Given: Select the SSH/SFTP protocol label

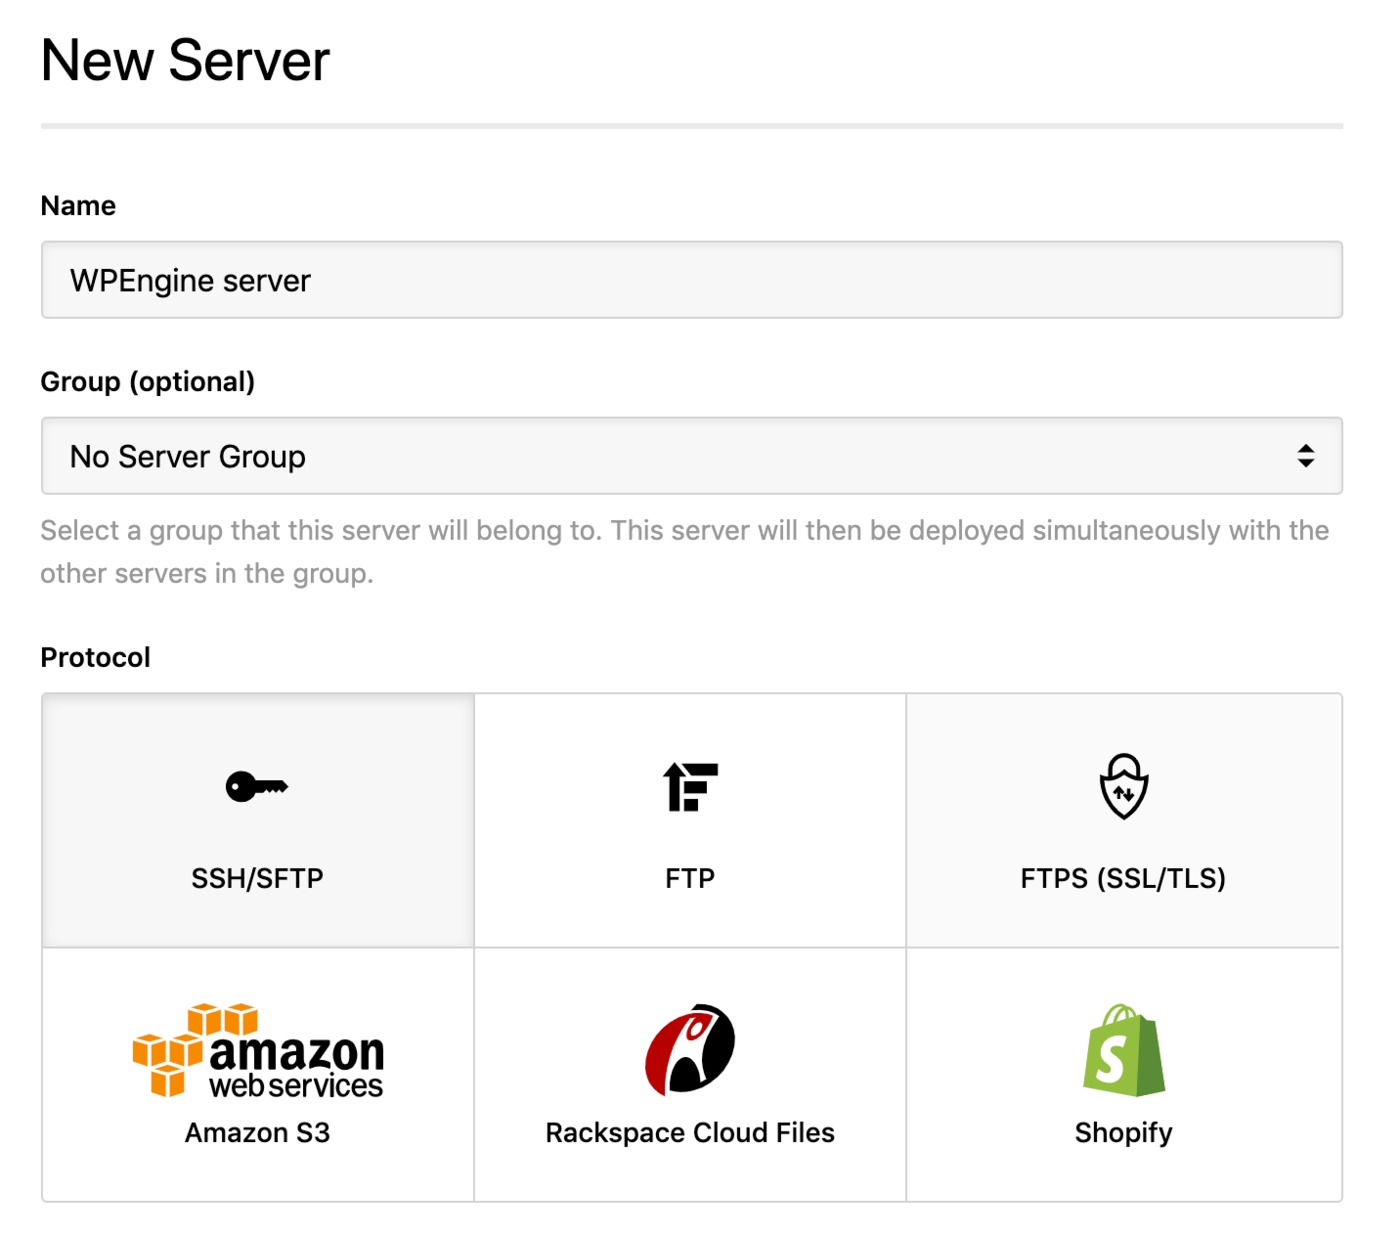Looking at the screenshot, I should coord(257,878).
